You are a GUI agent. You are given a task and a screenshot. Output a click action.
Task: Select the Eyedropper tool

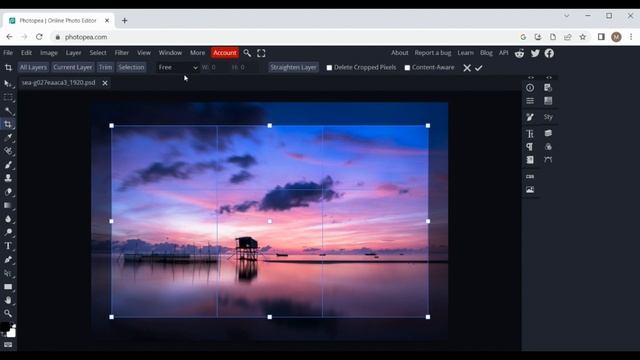[x=8, y=138]
